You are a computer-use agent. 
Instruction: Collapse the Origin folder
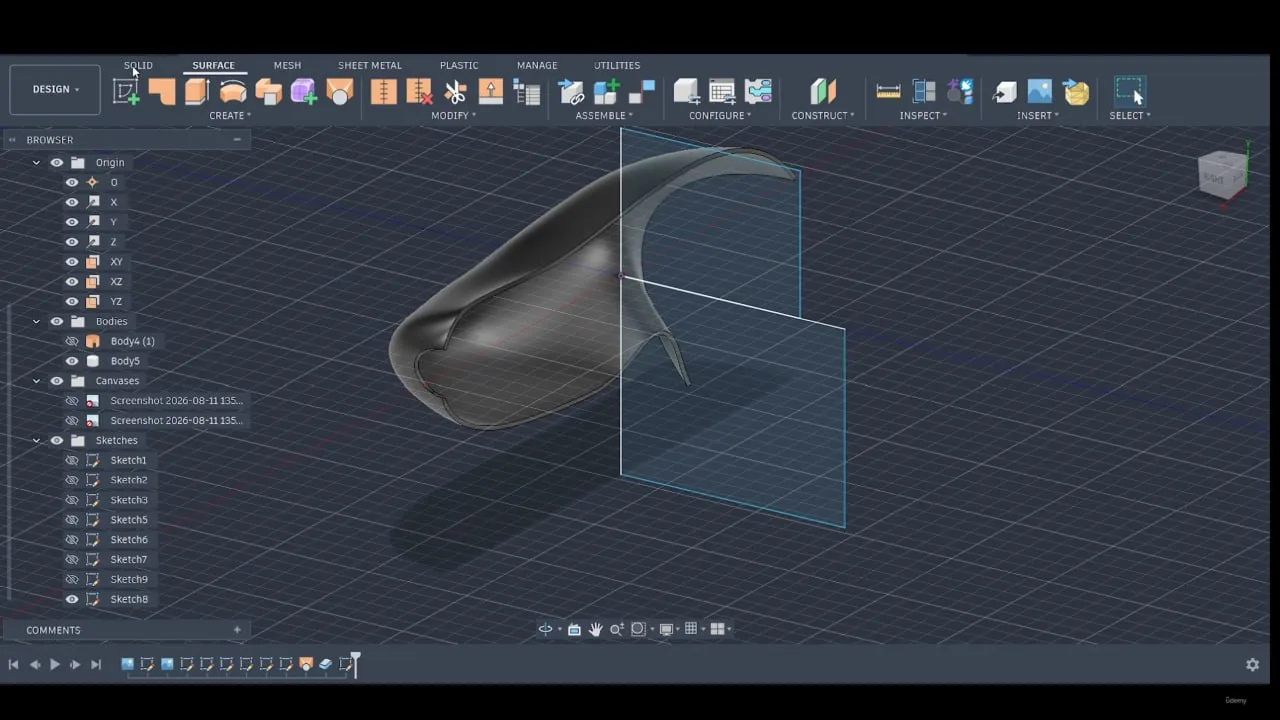click(x=37, y=162)
